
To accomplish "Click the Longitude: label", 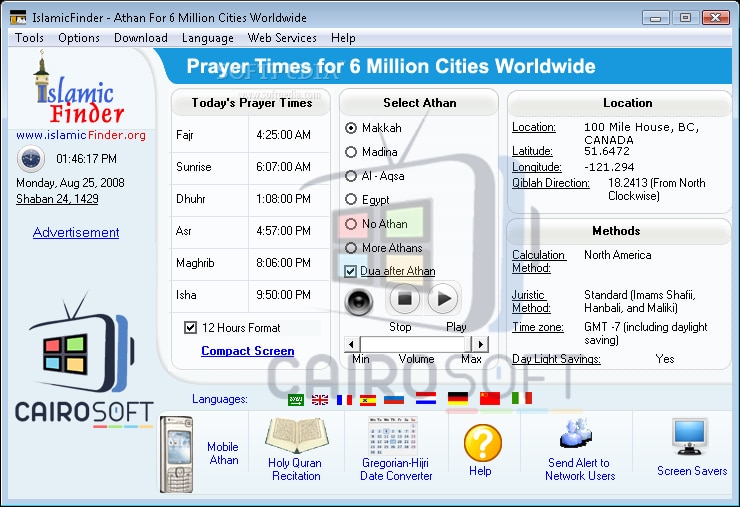I will click(537, 167).
